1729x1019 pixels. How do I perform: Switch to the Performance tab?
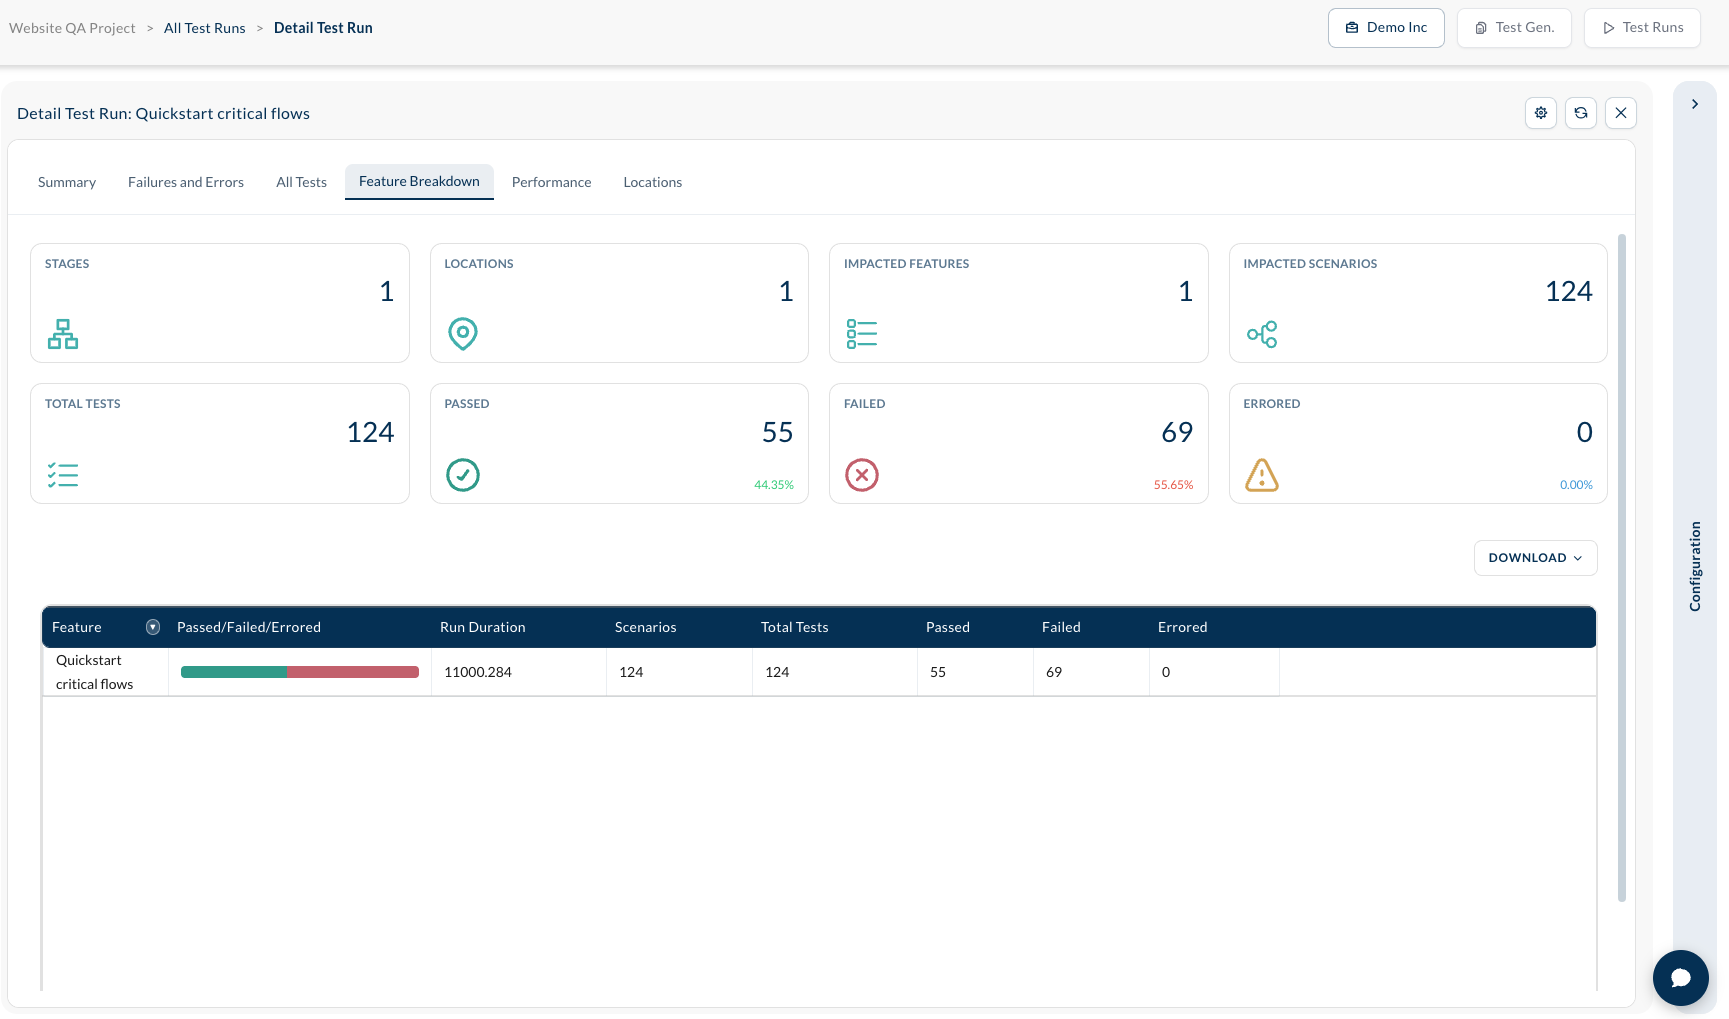552,182
